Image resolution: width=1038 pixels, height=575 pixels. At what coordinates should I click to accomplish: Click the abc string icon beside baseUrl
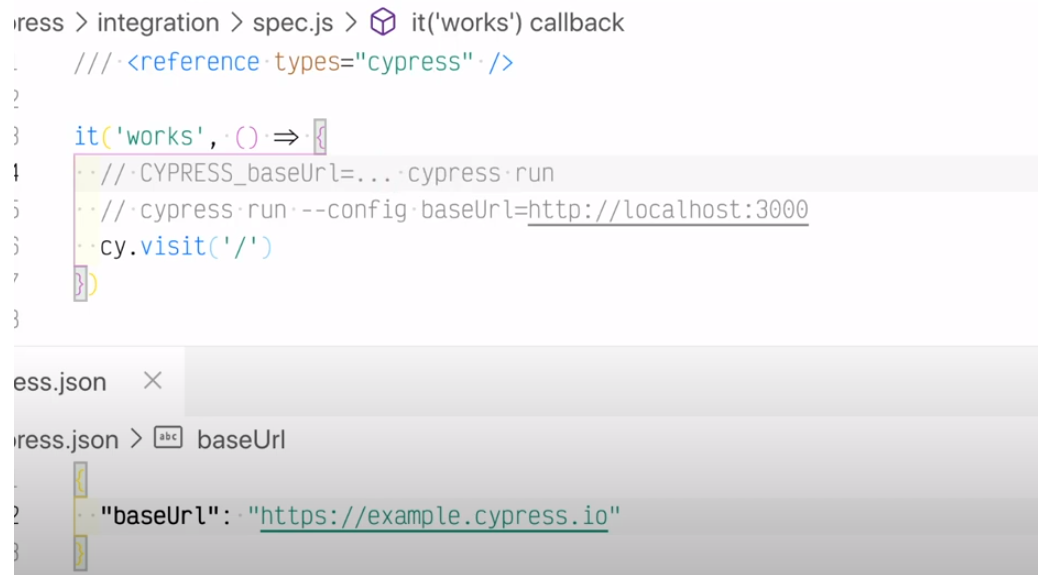pos(168,438)
